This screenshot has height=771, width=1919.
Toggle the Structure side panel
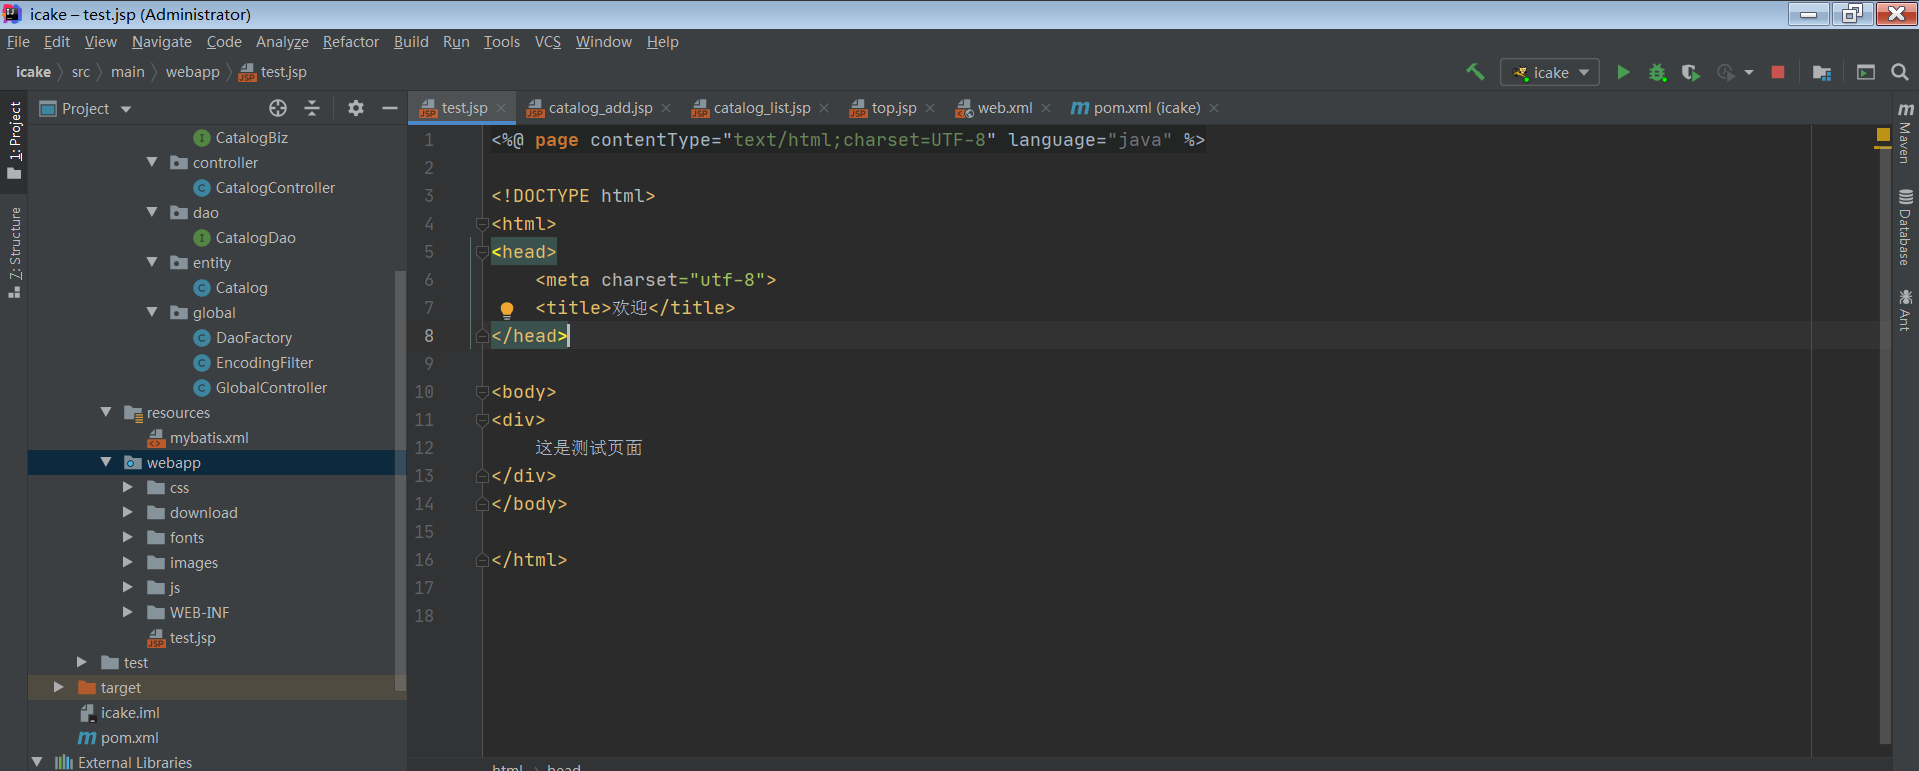(x=14, y=252)
